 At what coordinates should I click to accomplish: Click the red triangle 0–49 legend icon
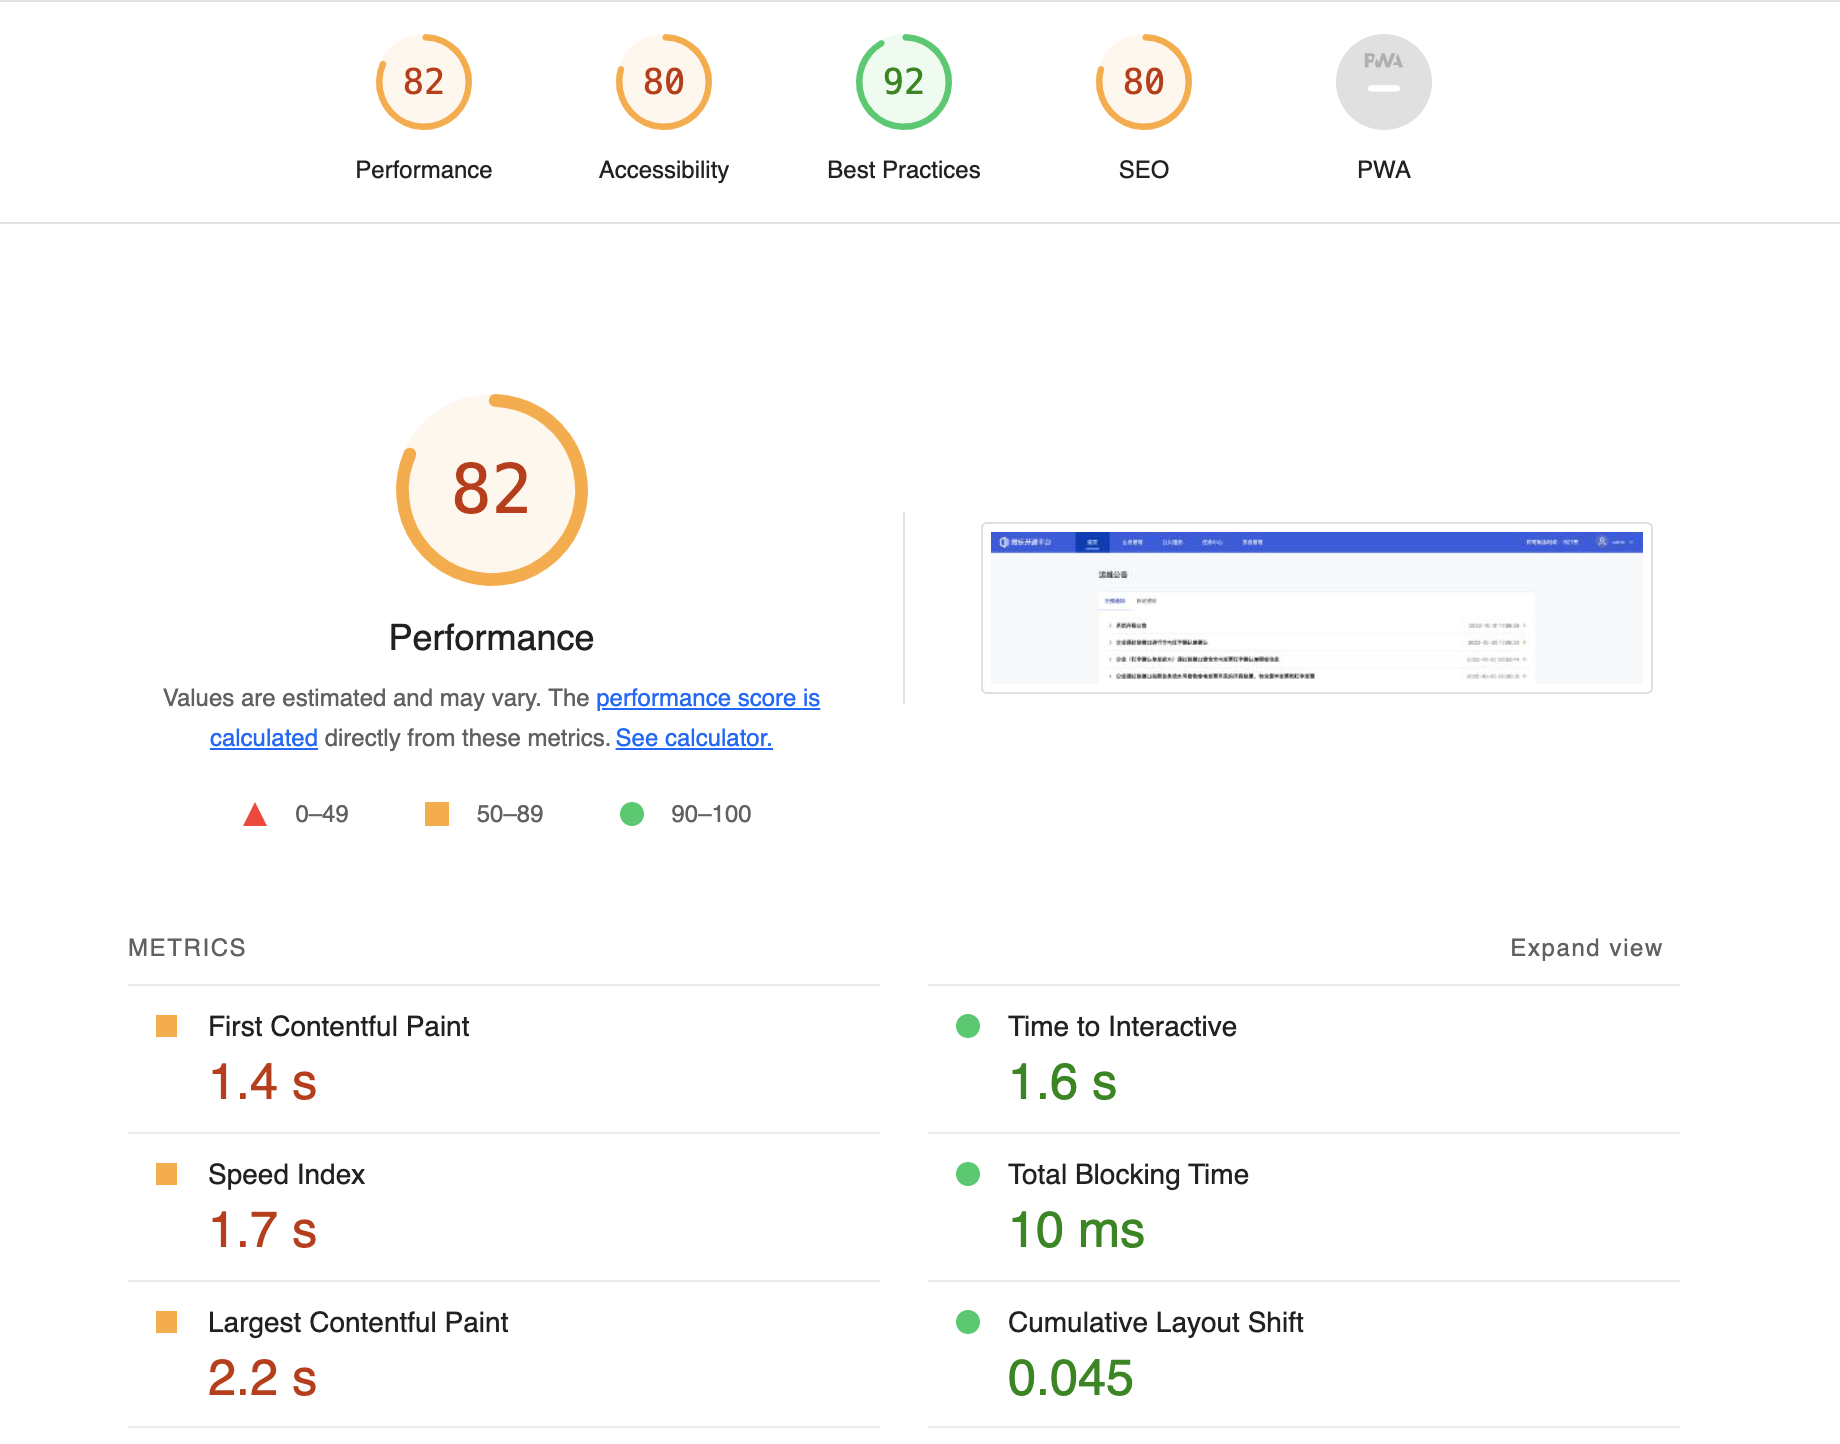(255, 815)
